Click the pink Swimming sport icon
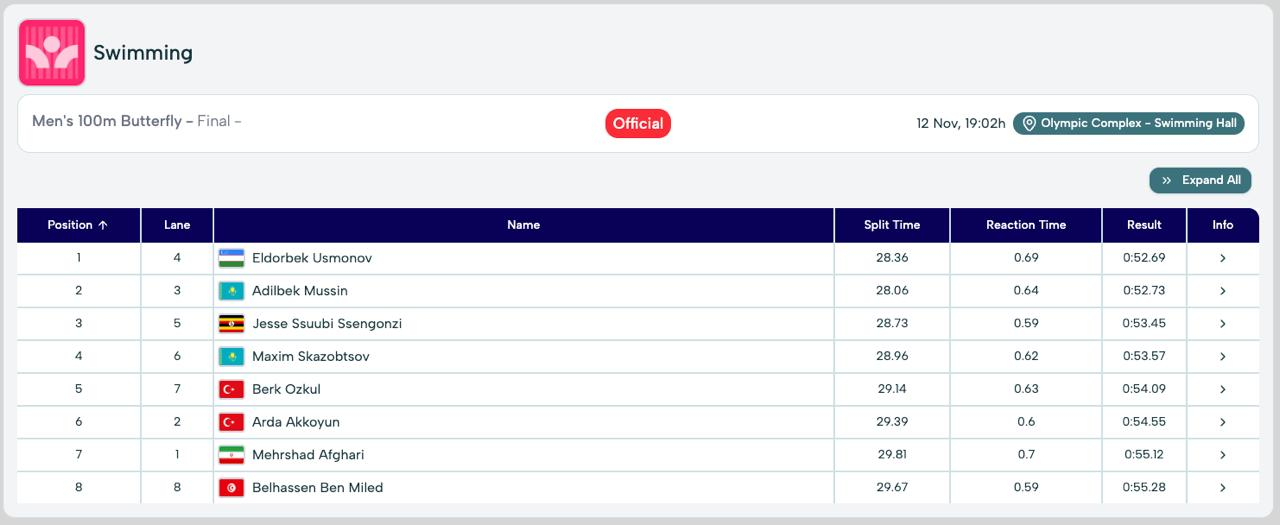Viewport: 1280px width, 525px height. pos(52,53)
